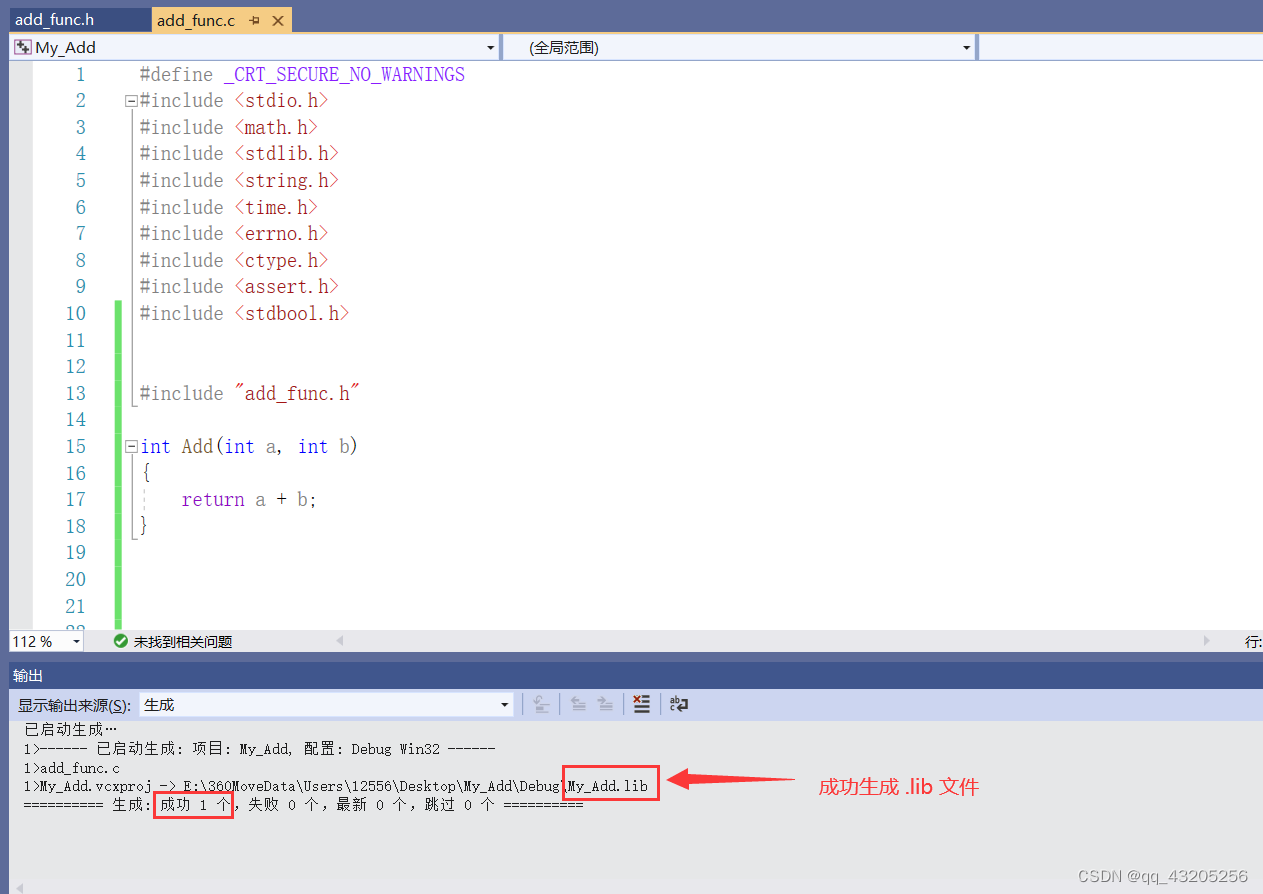Open the My_Add project dropdown
The image size is (1263, 894).
(490, 48)
